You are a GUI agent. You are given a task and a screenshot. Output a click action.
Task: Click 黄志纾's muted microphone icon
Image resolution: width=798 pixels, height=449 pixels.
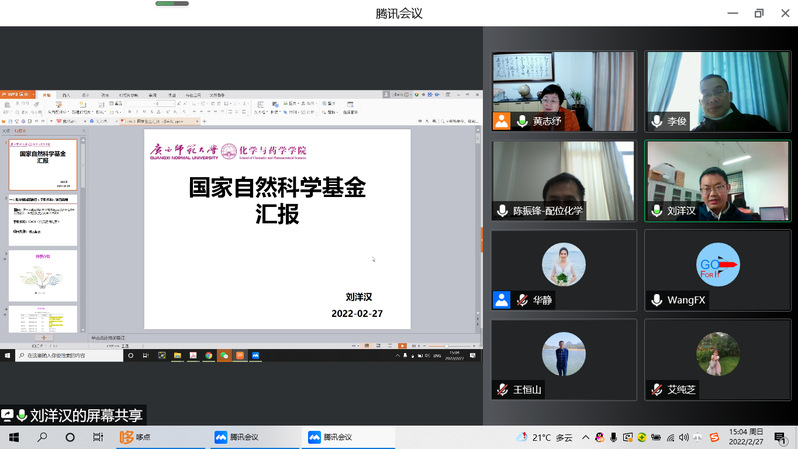pos(522,121)
